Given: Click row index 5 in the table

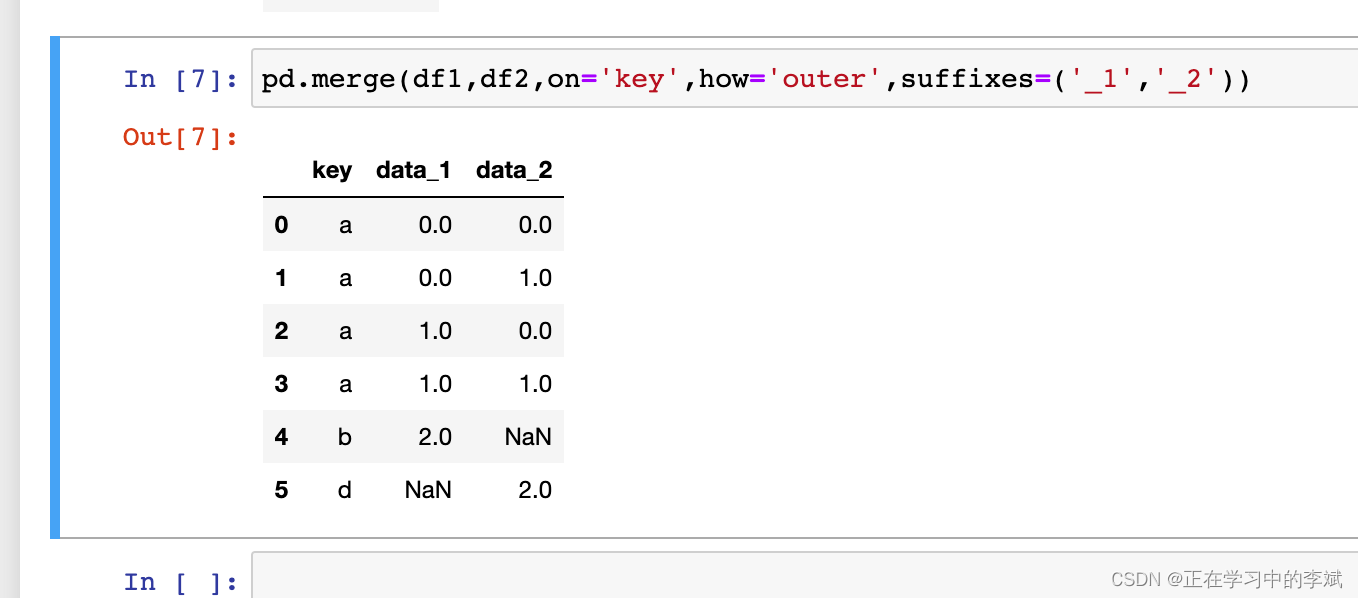Looking at the screenshot, I should click(281, 490).
